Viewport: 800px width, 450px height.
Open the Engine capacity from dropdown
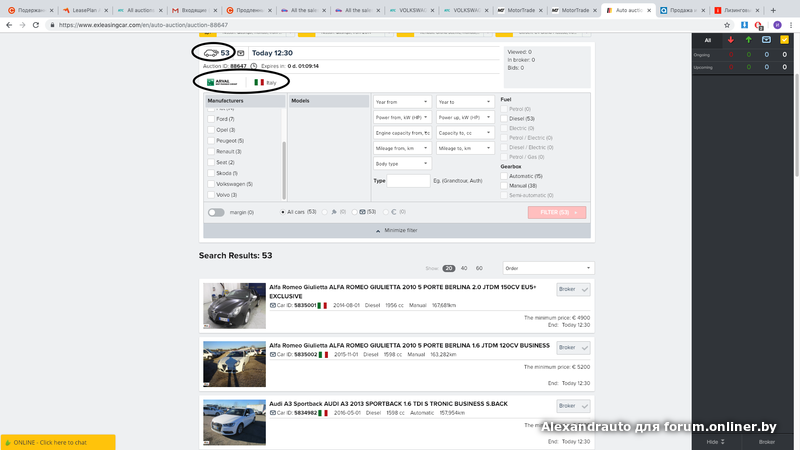(402, 133)
